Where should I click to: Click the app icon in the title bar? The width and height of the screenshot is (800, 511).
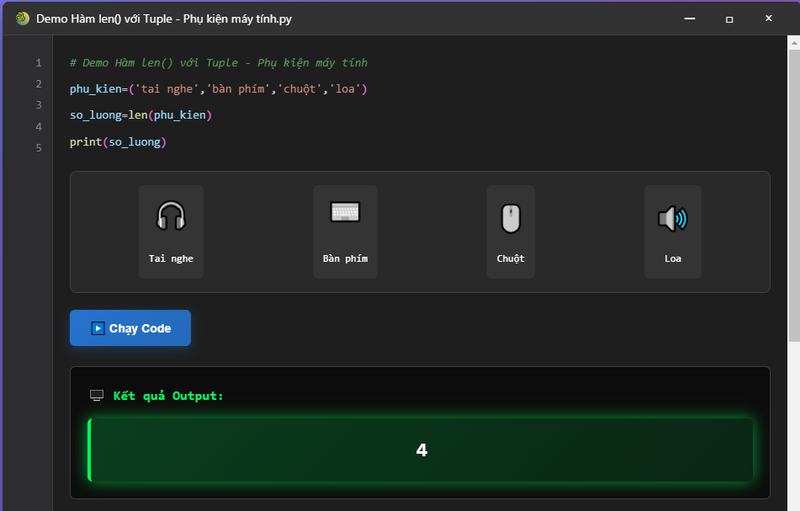pyautogui.click(x=22, y=19)
